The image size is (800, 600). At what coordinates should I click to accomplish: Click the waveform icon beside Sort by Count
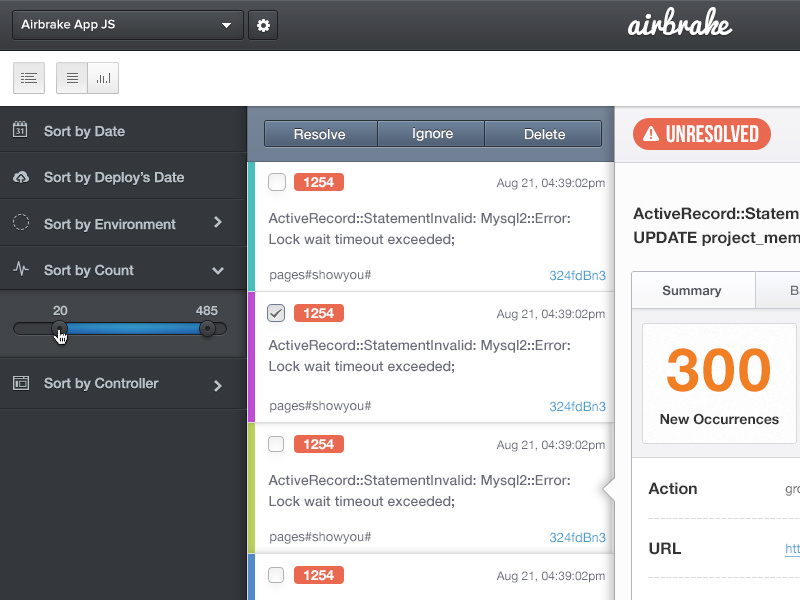click(x=22, y=269)
